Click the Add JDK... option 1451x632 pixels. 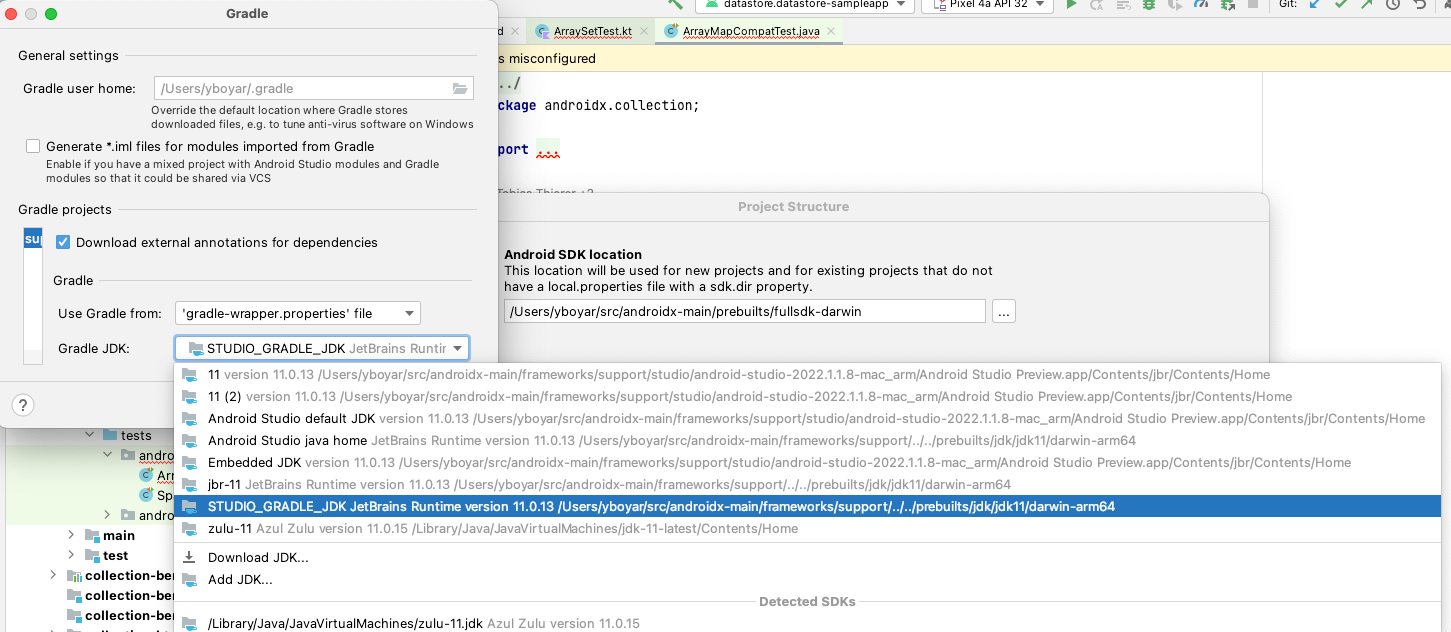point(240,579)
